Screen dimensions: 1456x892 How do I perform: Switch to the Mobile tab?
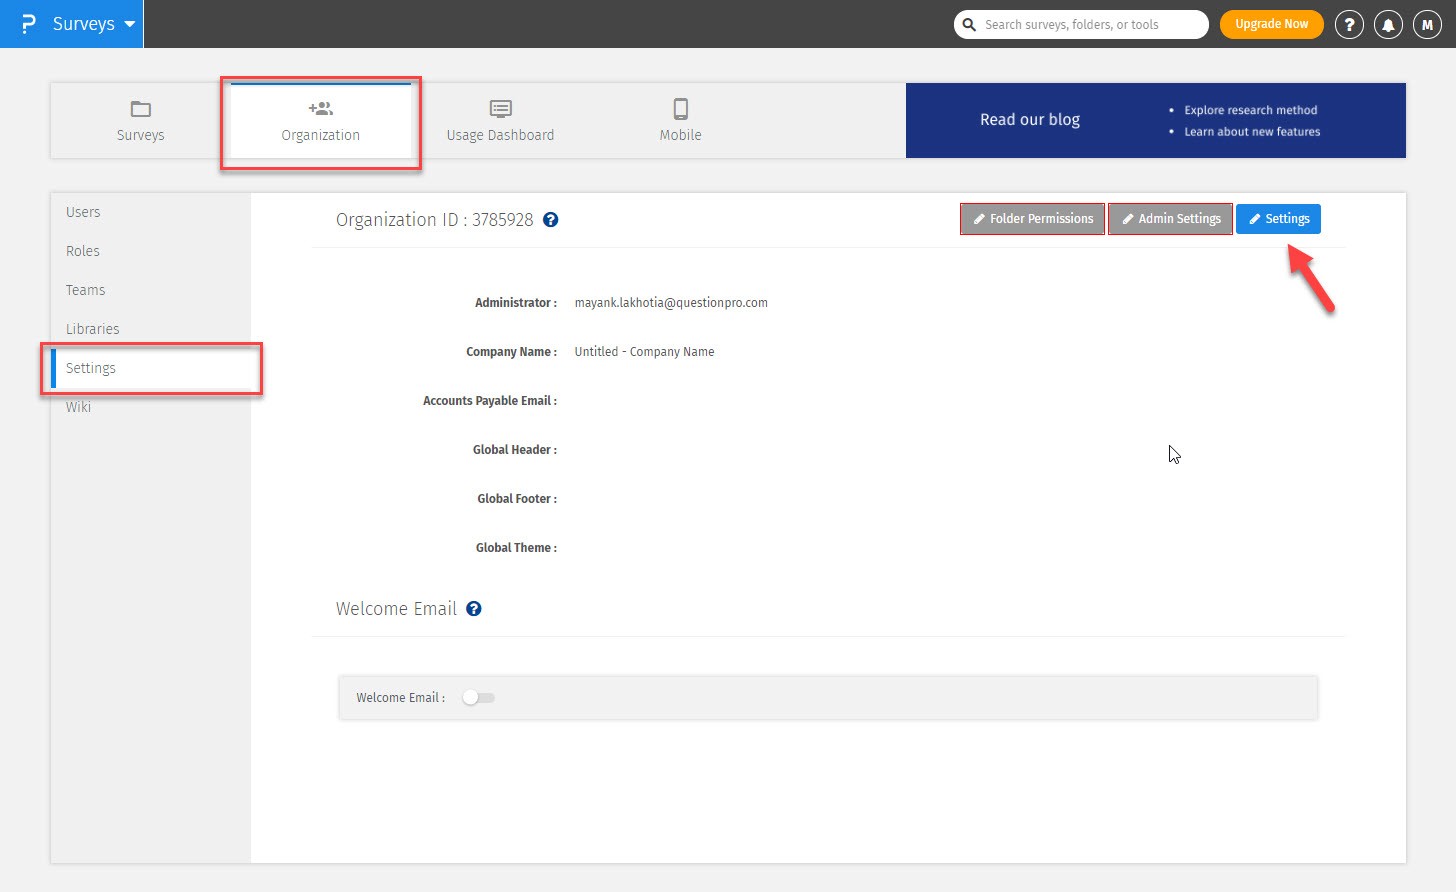tap(680, 120)
